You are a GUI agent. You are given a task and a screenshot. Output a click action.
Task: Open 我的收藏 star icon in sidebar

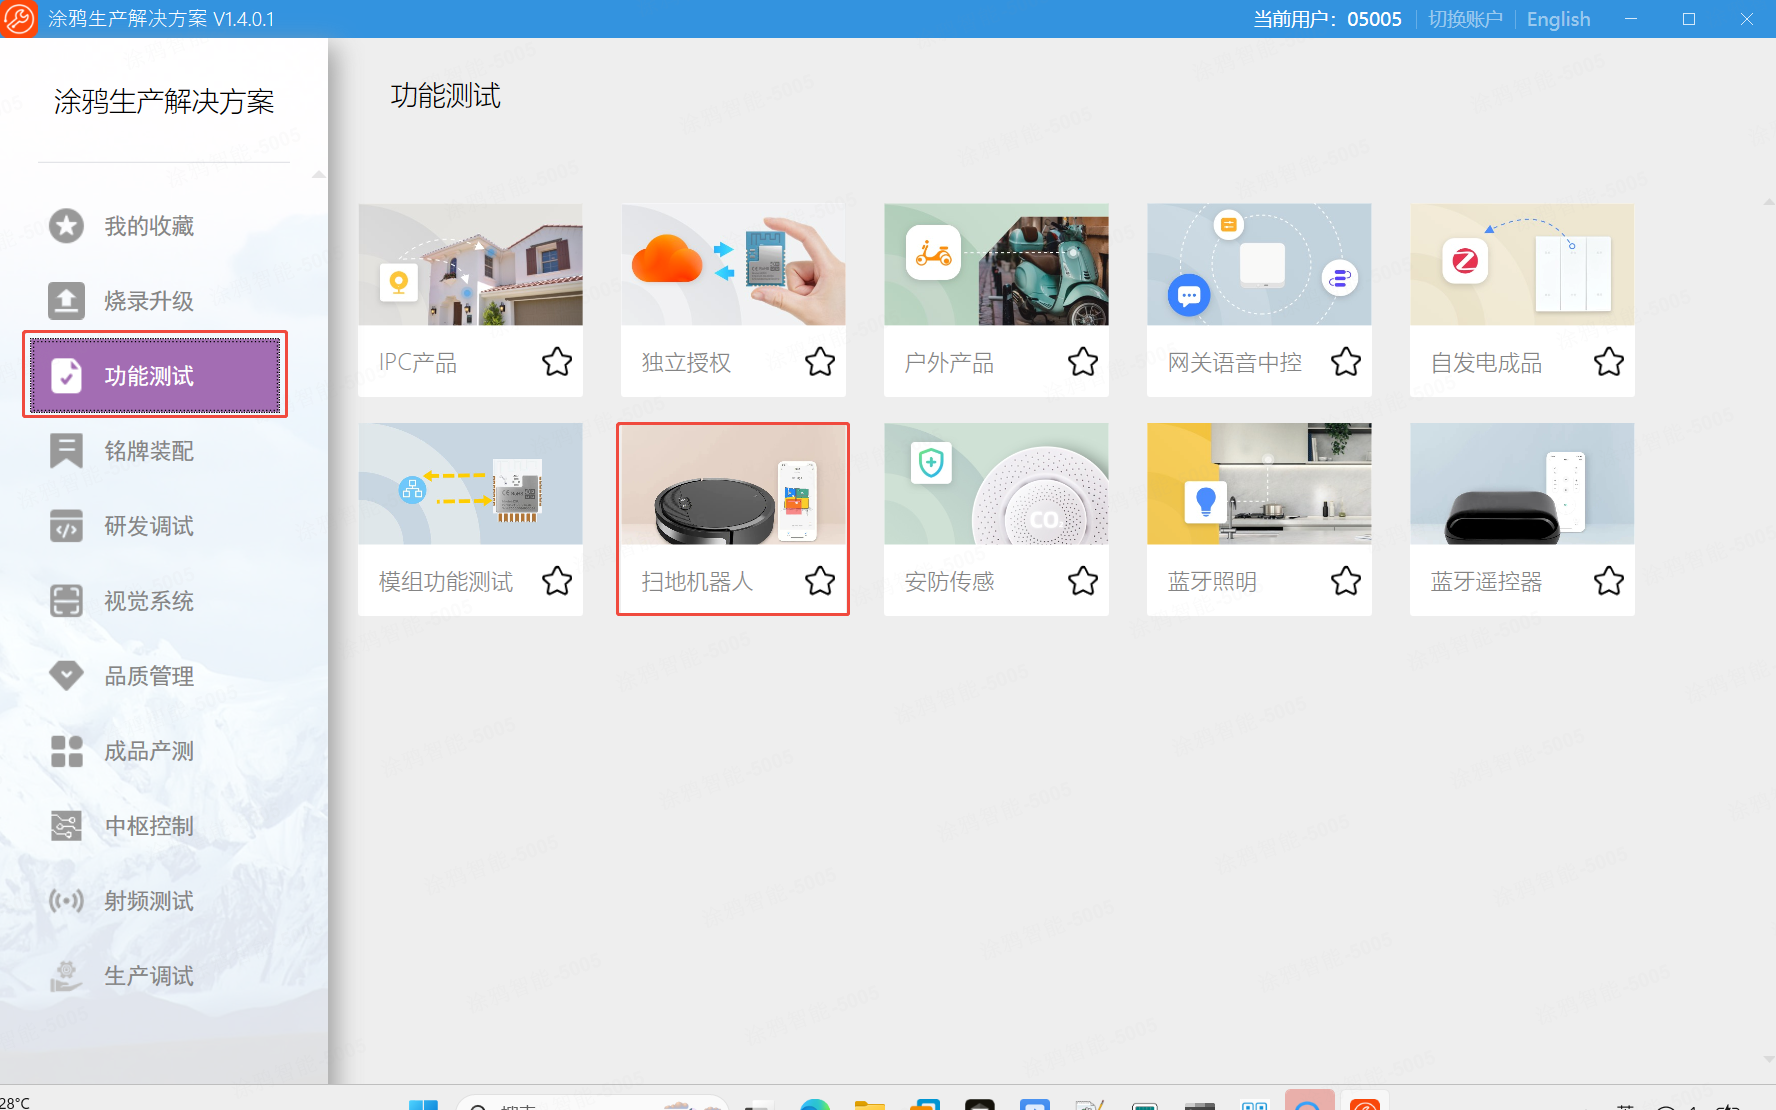[66, 226]
